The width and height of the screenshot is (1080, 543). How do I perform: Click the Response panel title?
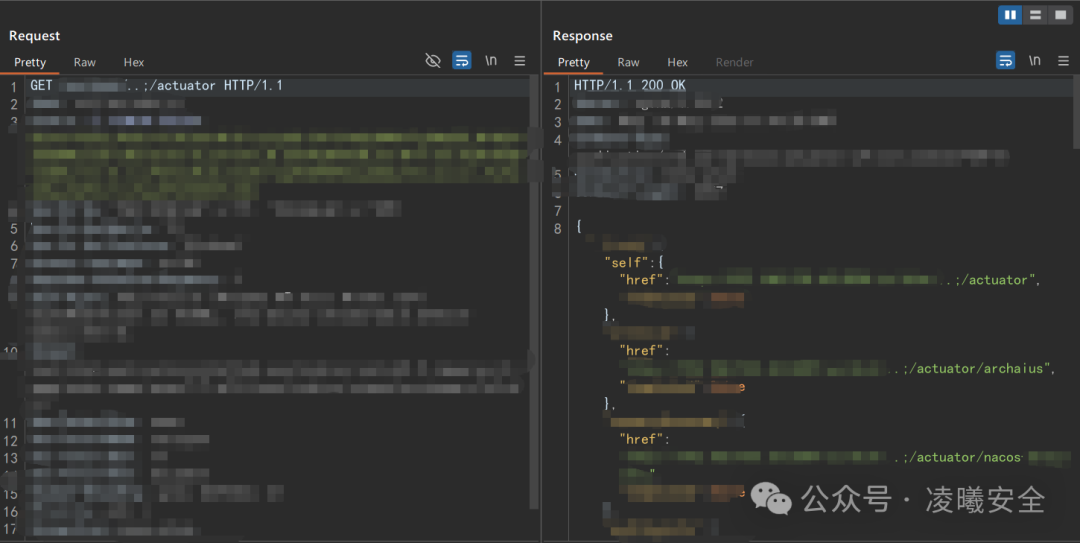click(583, 36)
